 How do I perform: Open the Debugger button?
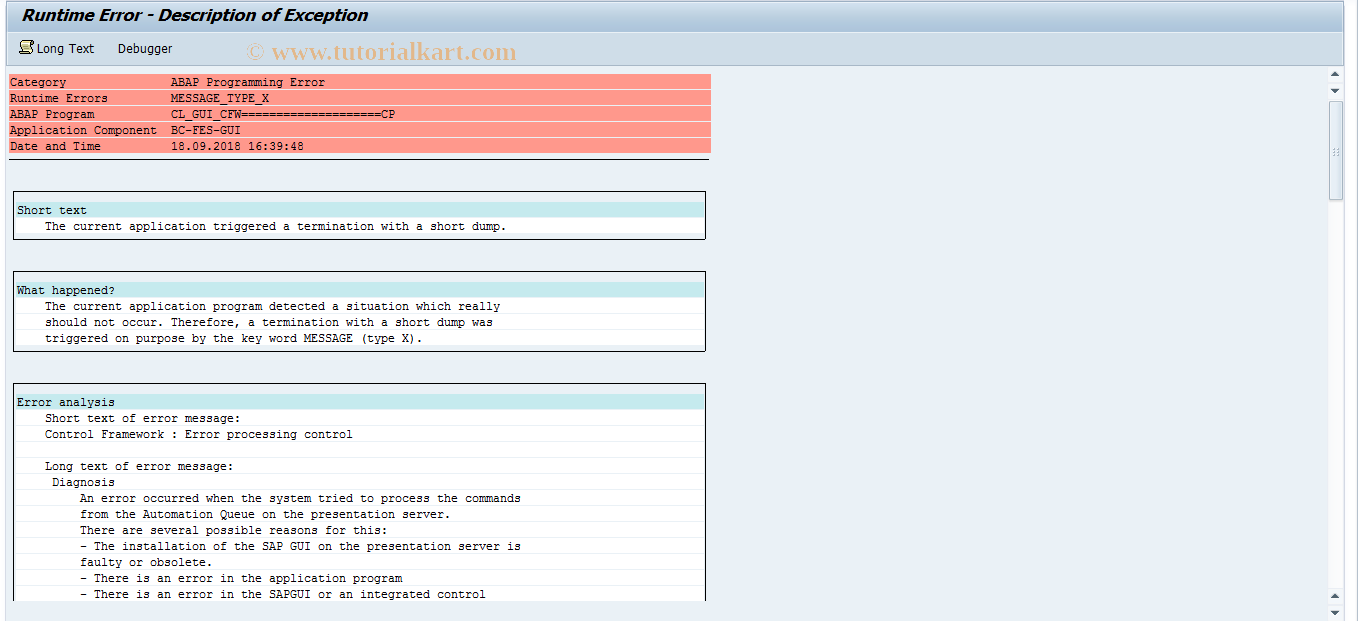click(x=145, y=48)
